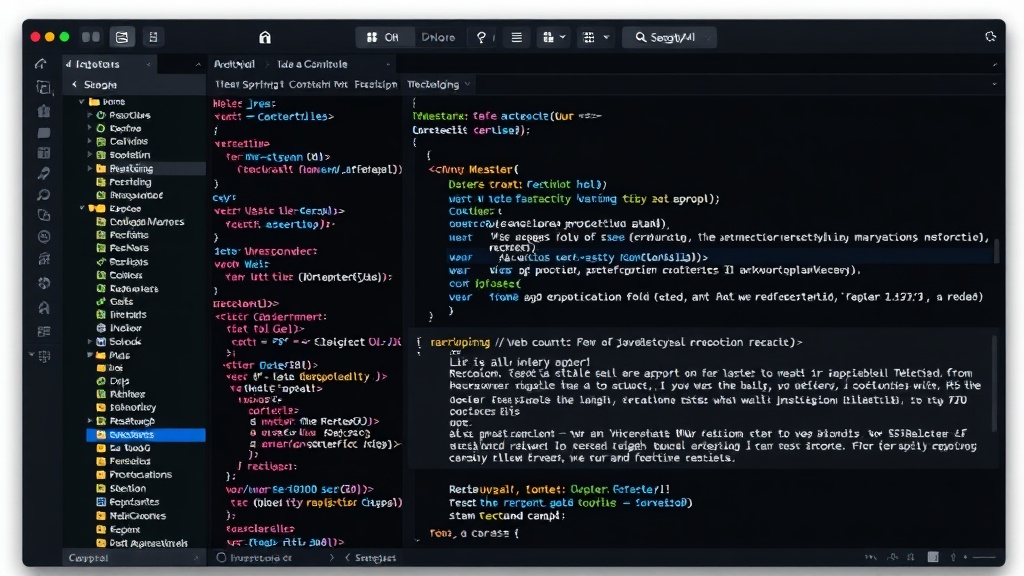Open the 'Cavrptal' panel at the sidebar bottom
This screenshot has width=1024, height=576.
point(134,558)
